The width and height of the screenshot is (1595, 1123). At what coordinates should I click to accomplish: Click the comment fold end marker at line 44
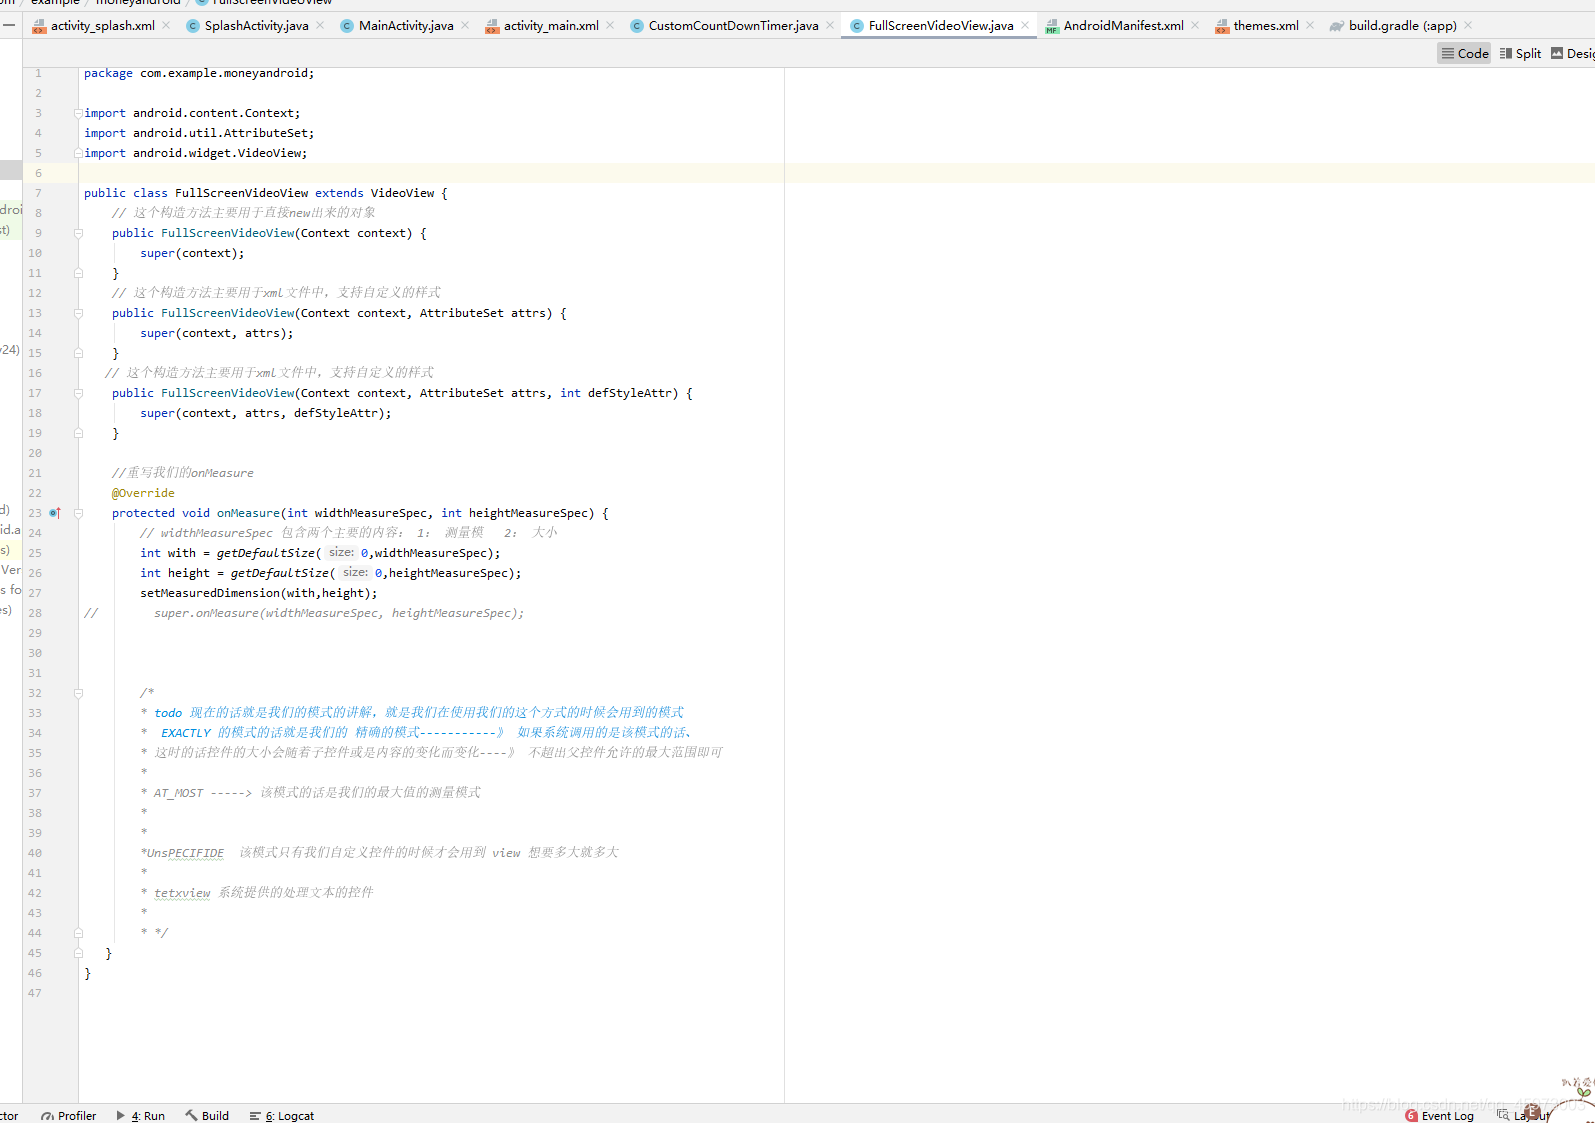[x=78, y=933]
